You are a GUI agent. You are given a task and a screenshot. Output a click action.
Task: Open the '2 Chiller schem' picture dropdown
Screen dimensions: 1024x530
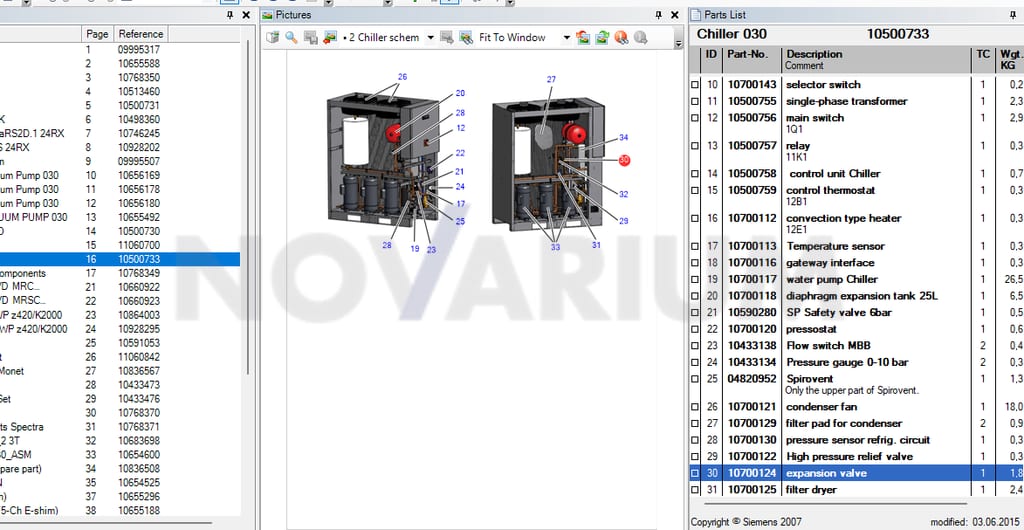pos(430,38)
